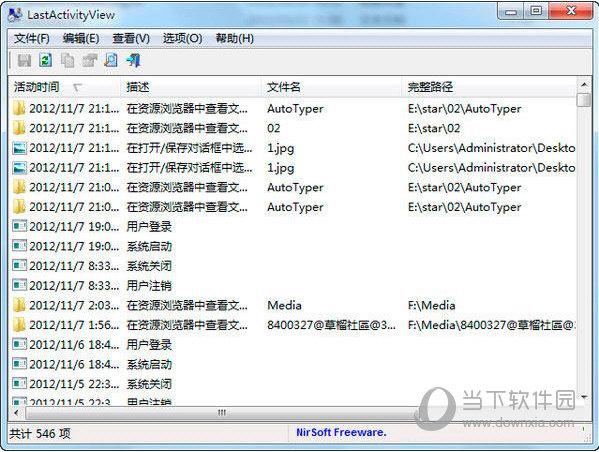
Task: Select the 2012/11/7 19:0 系统启动 row
Action: point(292,246)
